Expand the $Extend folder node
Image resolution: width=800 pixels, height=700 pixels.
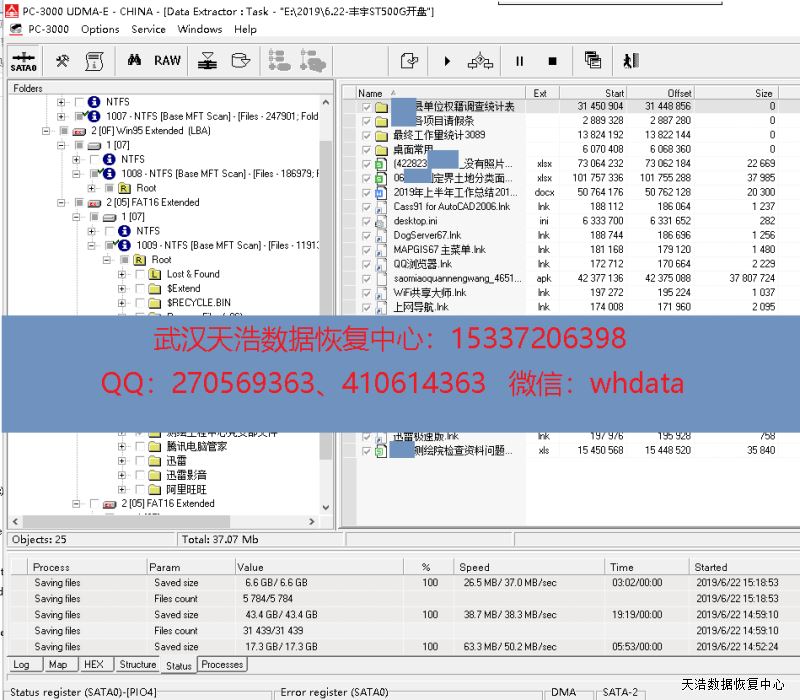coord(122,288)
